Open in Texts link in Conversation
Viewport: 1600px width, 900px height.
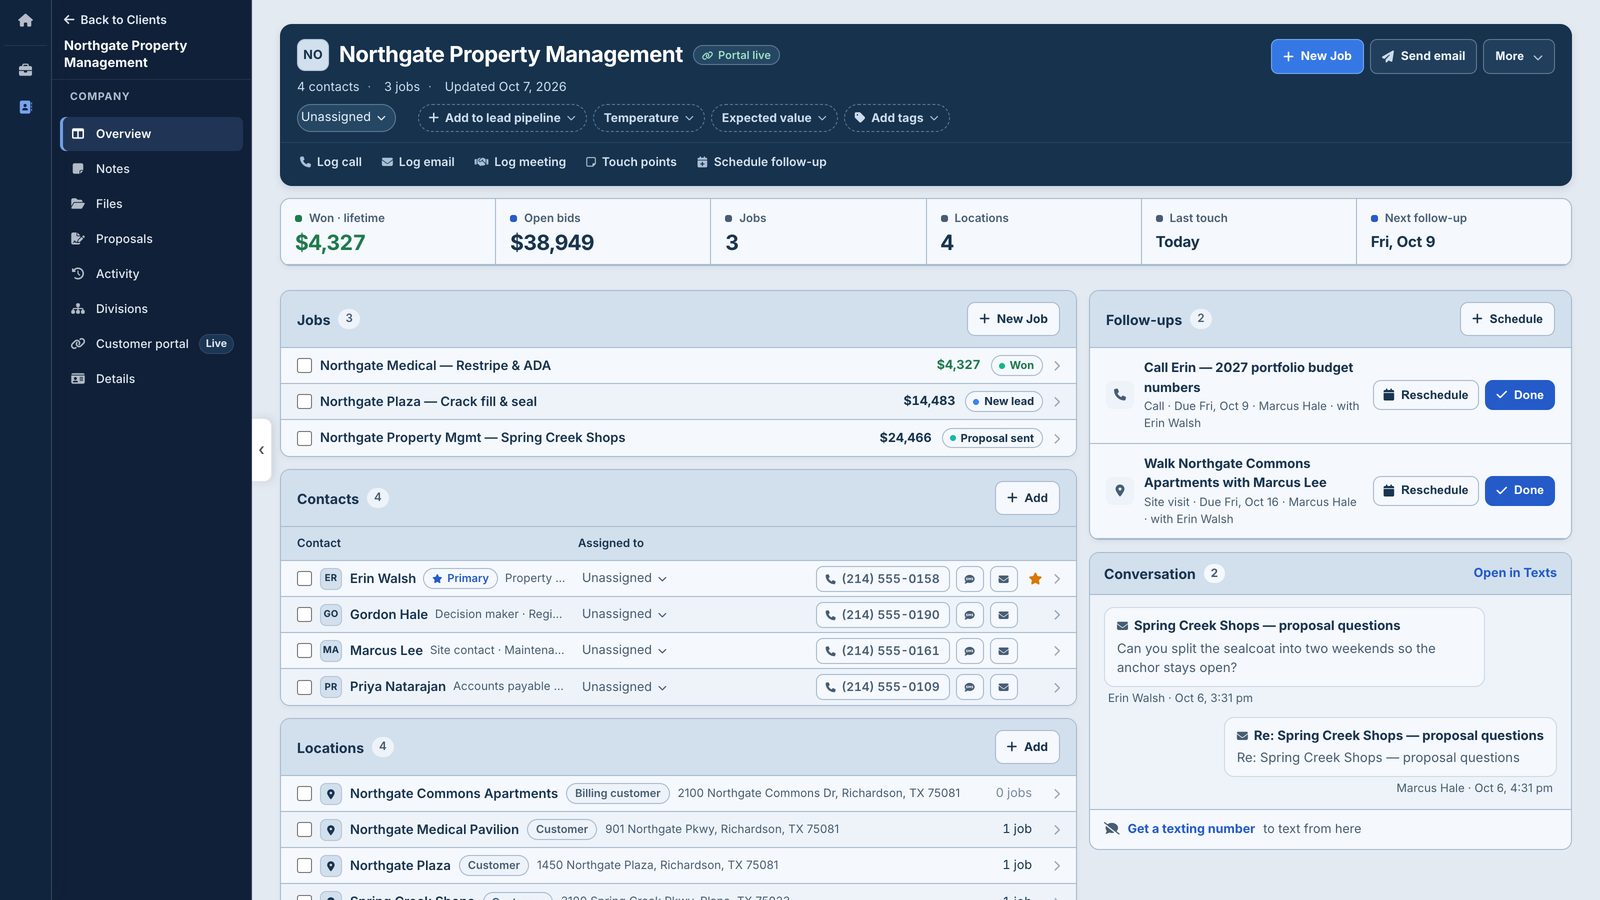tap(1515, 573)
